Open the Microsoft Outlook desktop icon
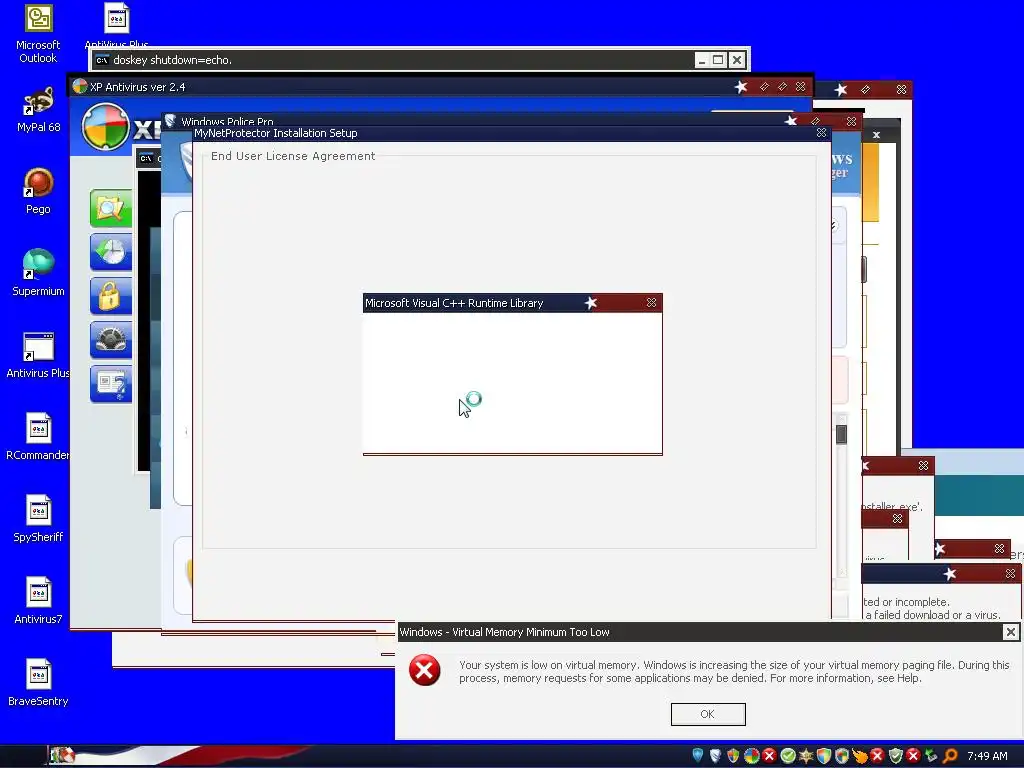 pyautogui.click(x=38, y=18)
